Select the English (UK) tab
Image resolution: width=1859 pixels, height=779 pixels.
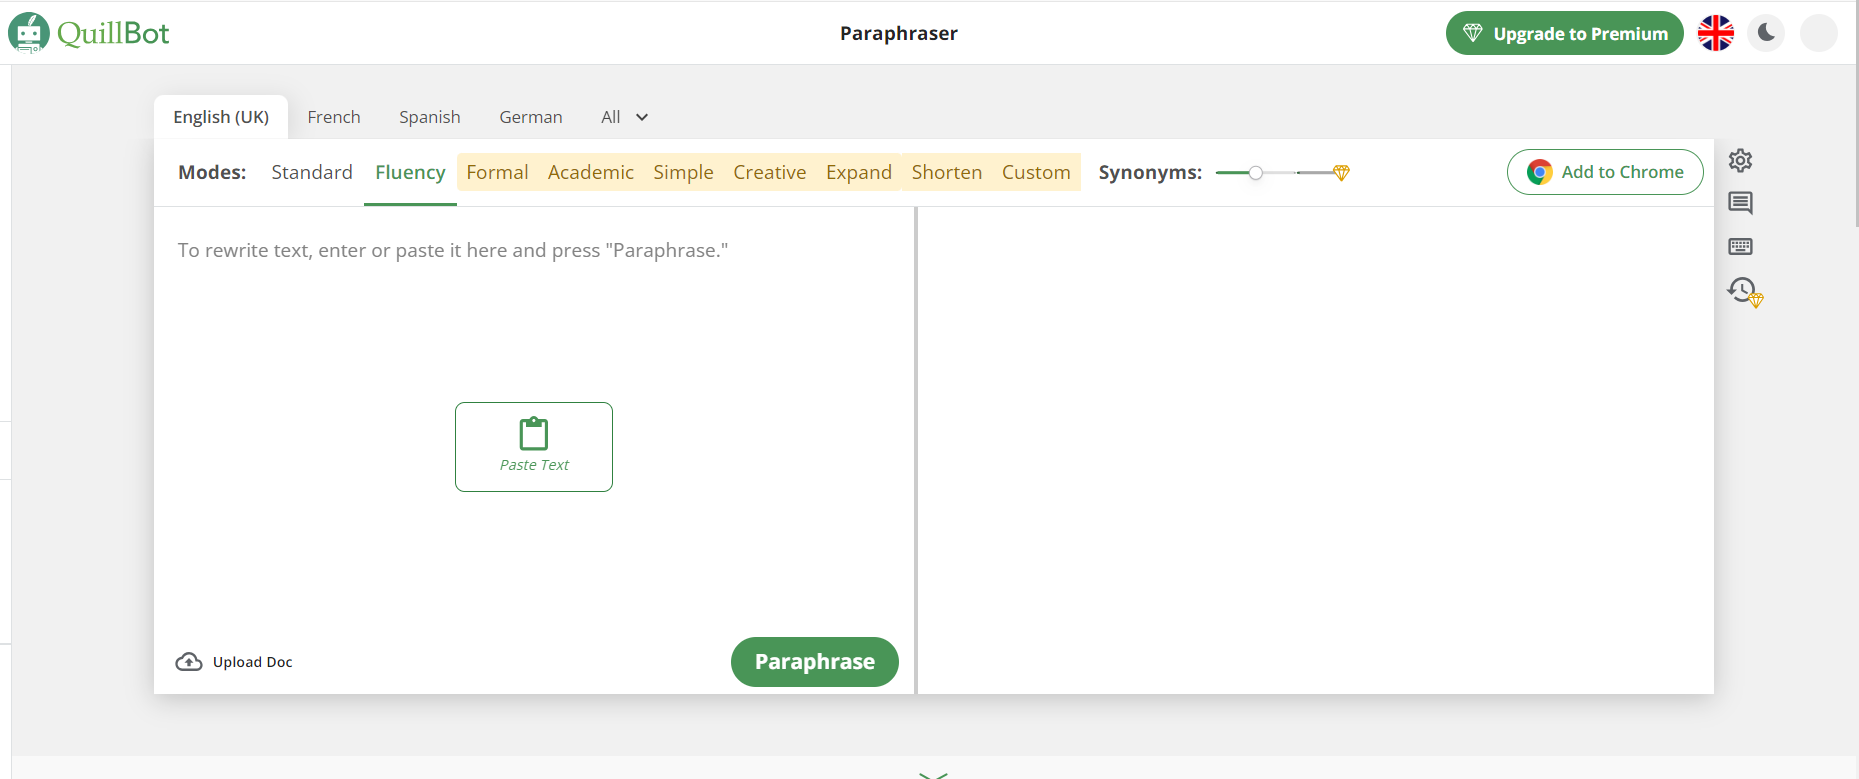221,117
